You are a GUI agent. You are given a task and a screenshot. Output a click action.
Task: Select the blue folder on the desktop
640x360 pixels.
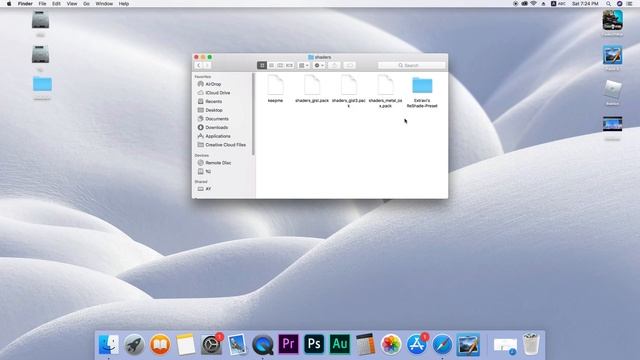pyautogui.click(x=42, y=84)
